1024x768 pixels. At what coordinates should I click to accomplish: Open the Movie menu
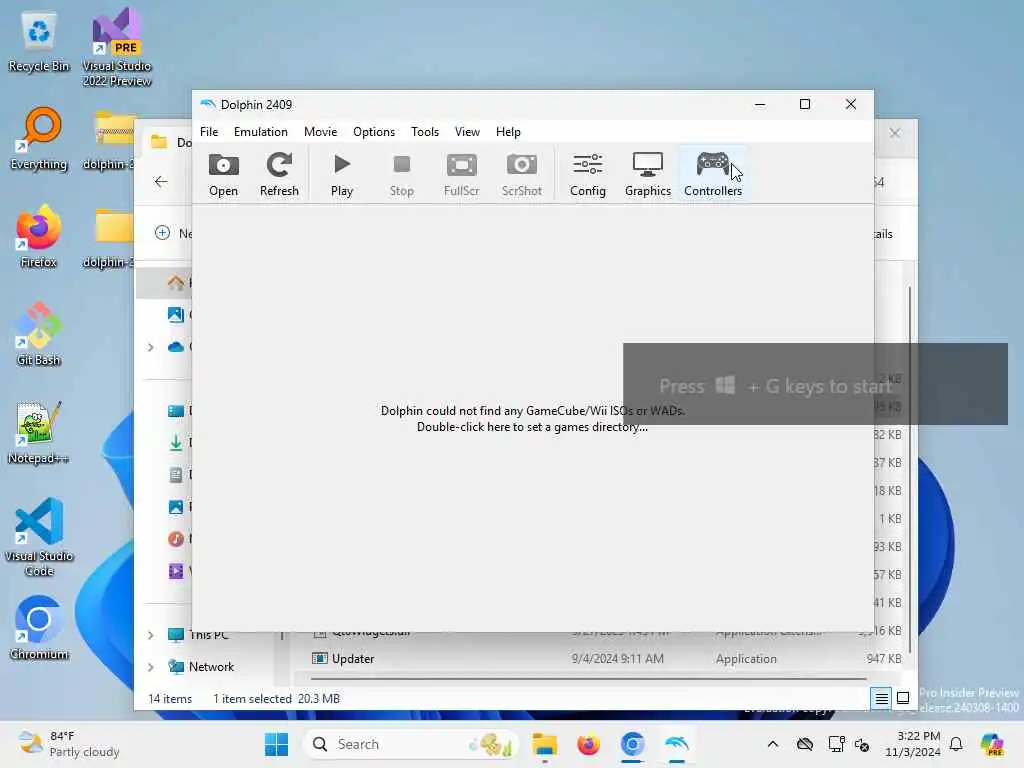[x=321, y=132]
